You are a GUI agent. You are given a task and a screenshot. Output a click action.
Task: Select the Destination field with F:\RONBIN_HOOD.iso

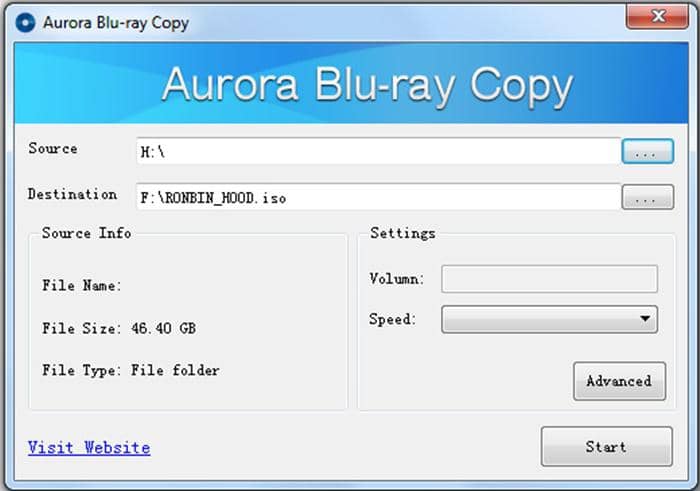(x=377, y=198)
